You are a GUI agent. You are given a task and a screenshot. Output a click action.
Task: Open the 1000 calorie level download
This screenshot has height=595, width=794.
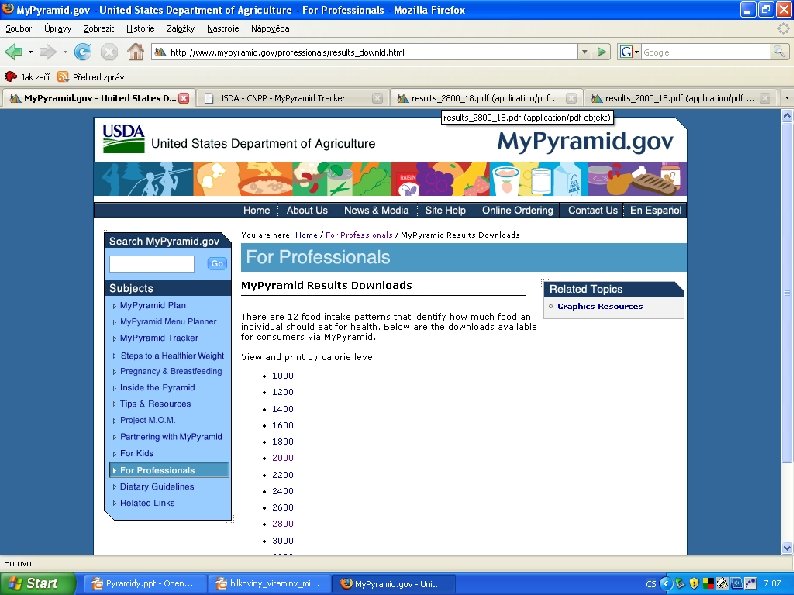click(x=283, y=376)
